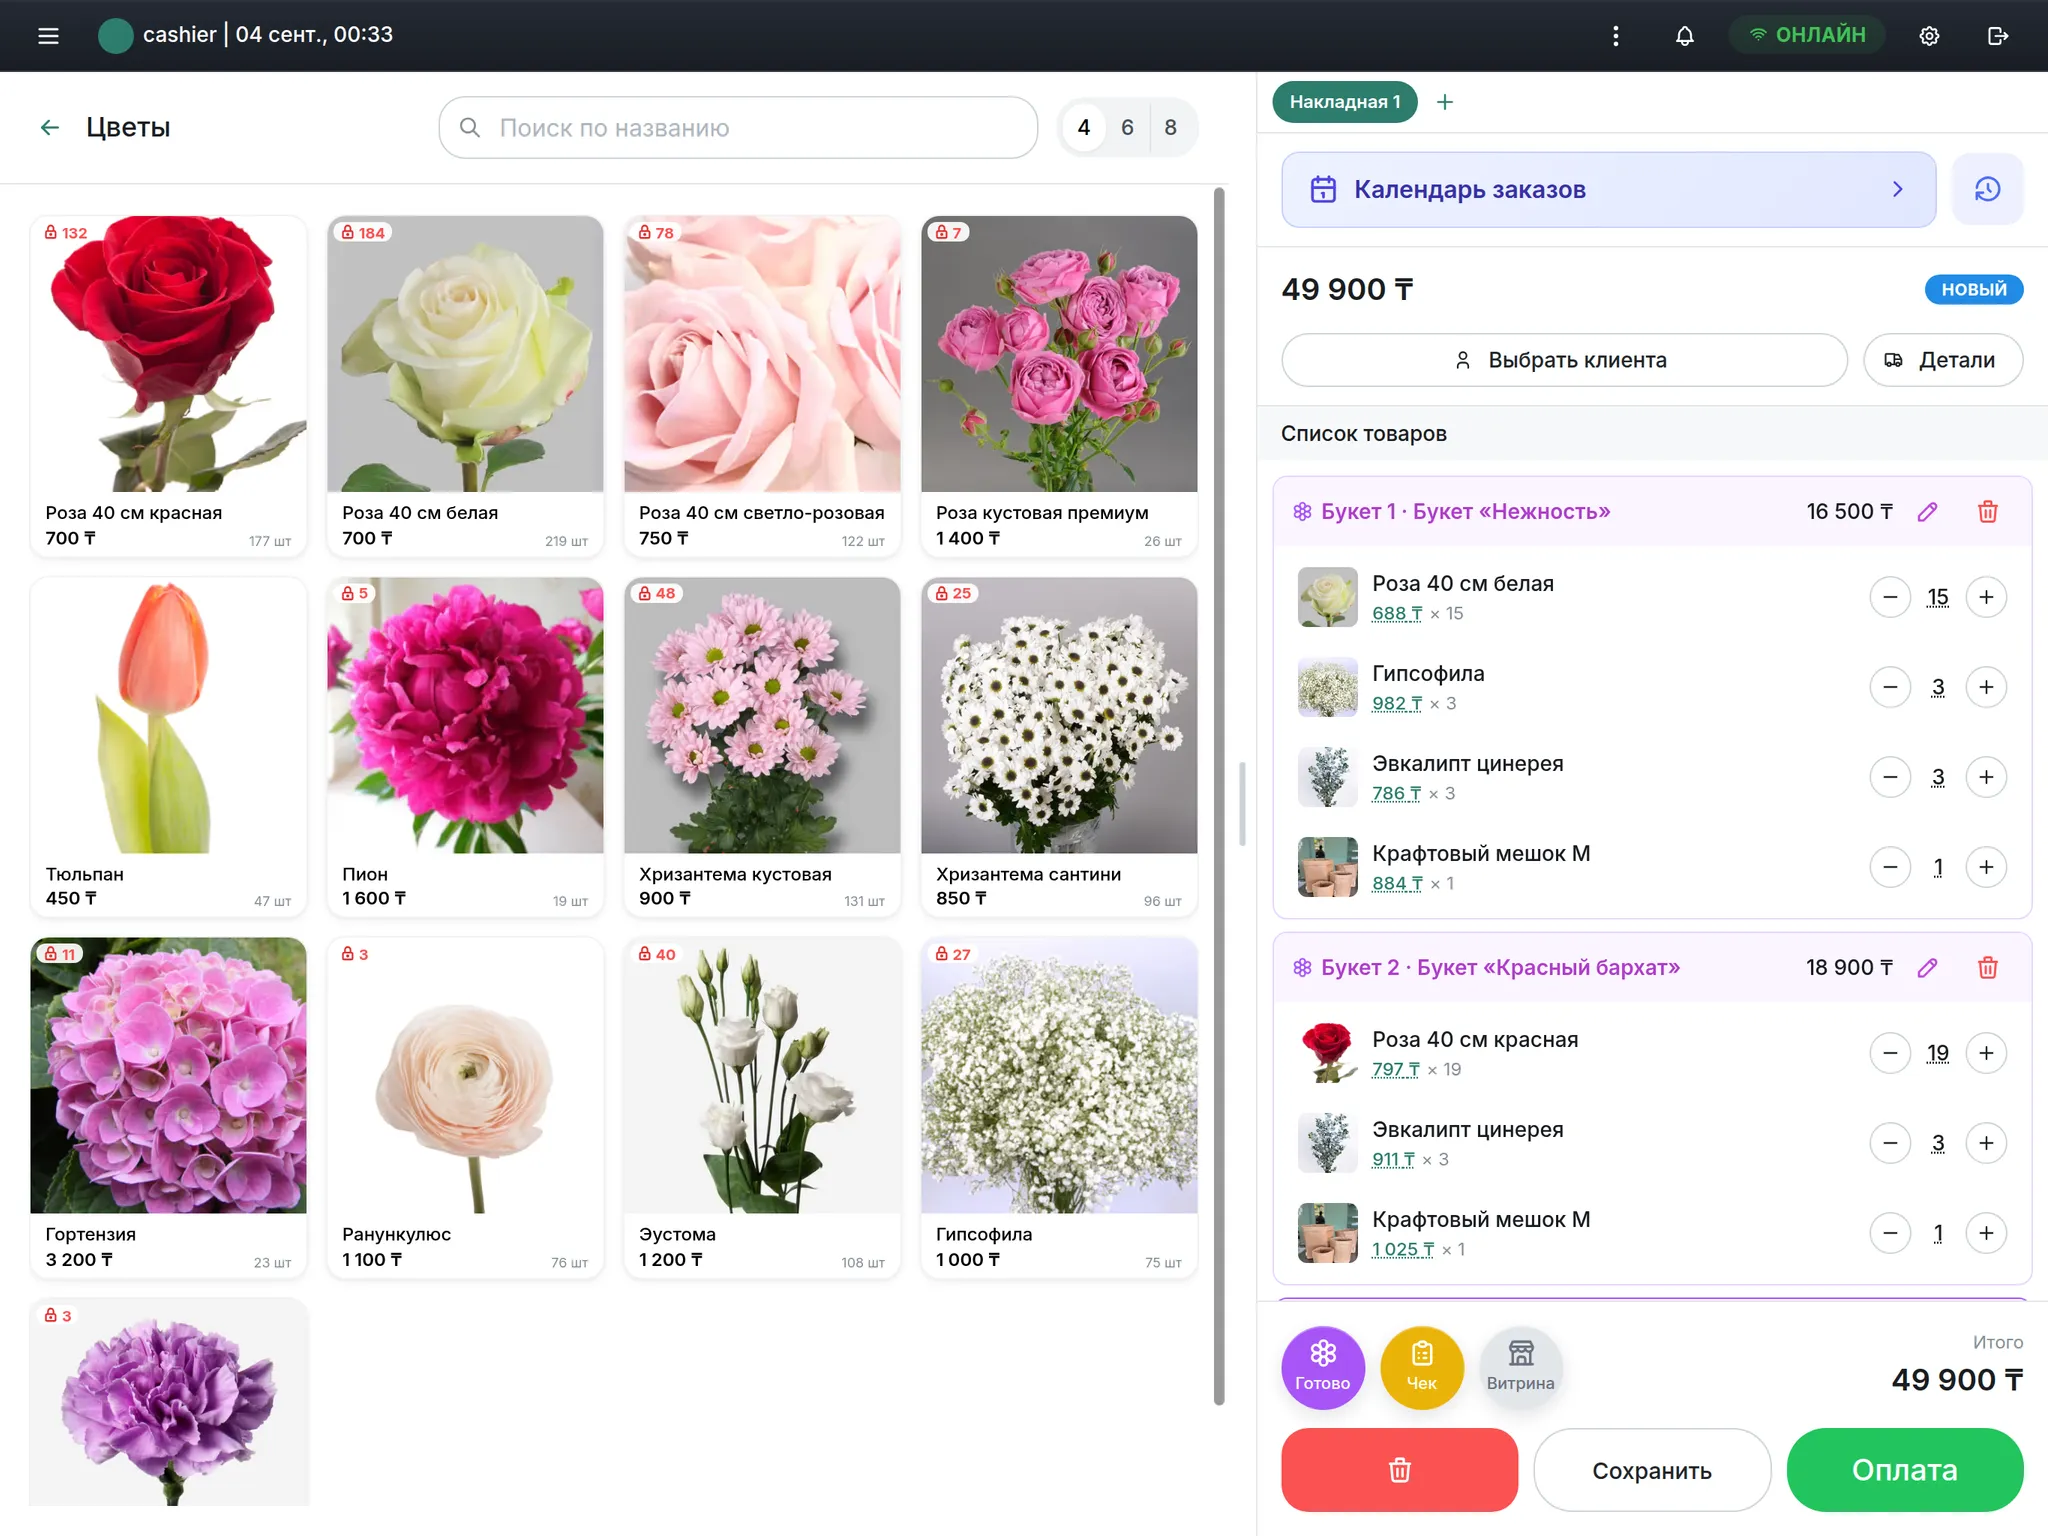The image size is (2048, 1536).
Task: Delete the whole order with red button
Action: (x=1399, y=1470)
